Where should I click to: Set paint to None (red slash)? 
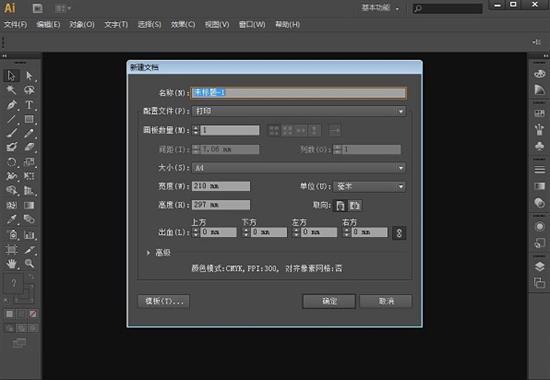[33, 314]
